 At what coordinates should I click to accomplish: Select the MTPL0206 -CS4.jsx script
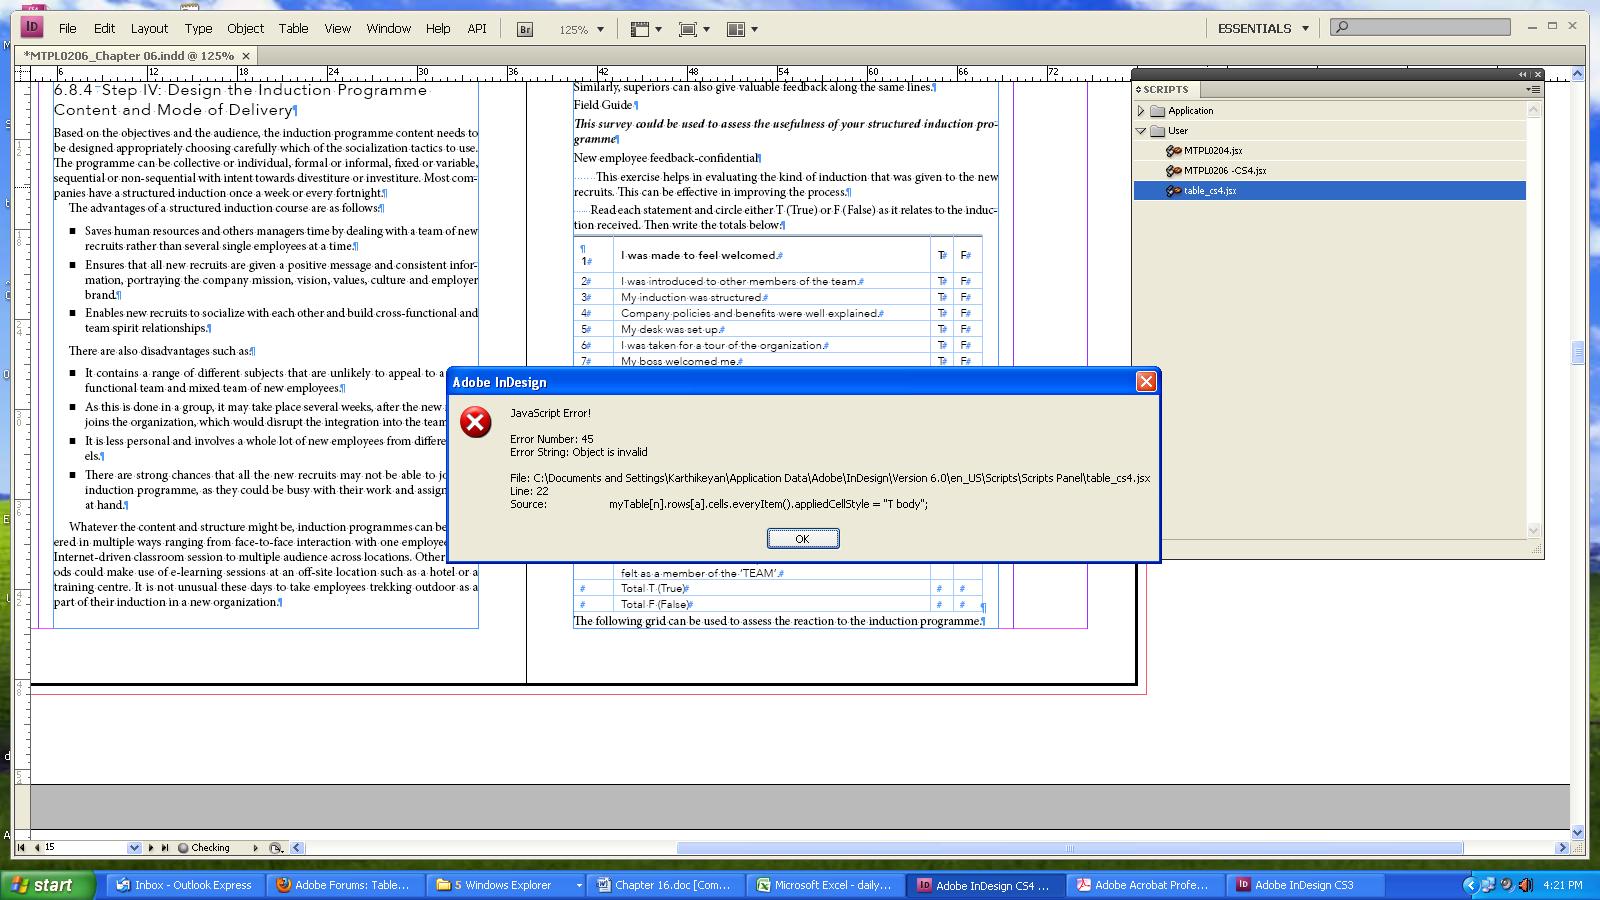pos(1225,171)
